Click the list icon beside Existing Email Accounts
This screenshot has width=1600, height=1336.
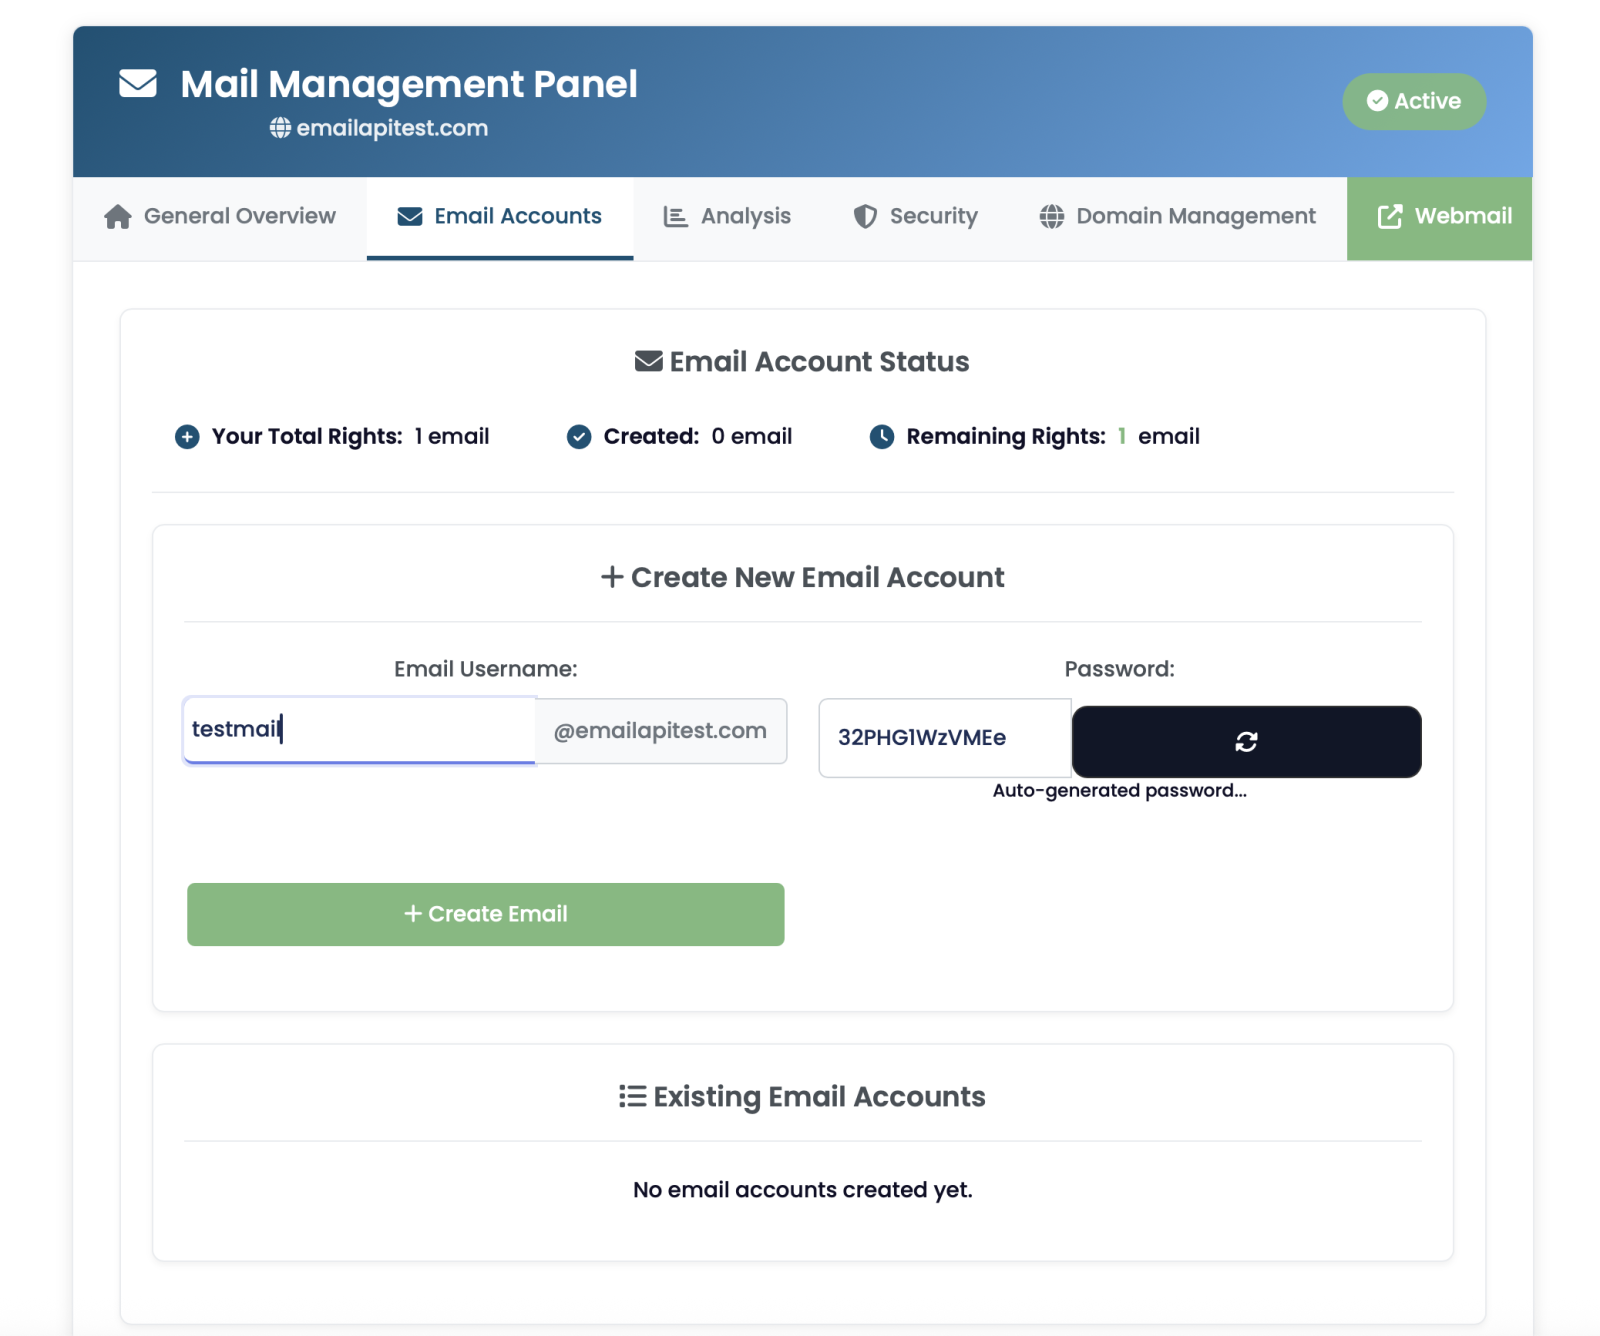coord(632,1097)
